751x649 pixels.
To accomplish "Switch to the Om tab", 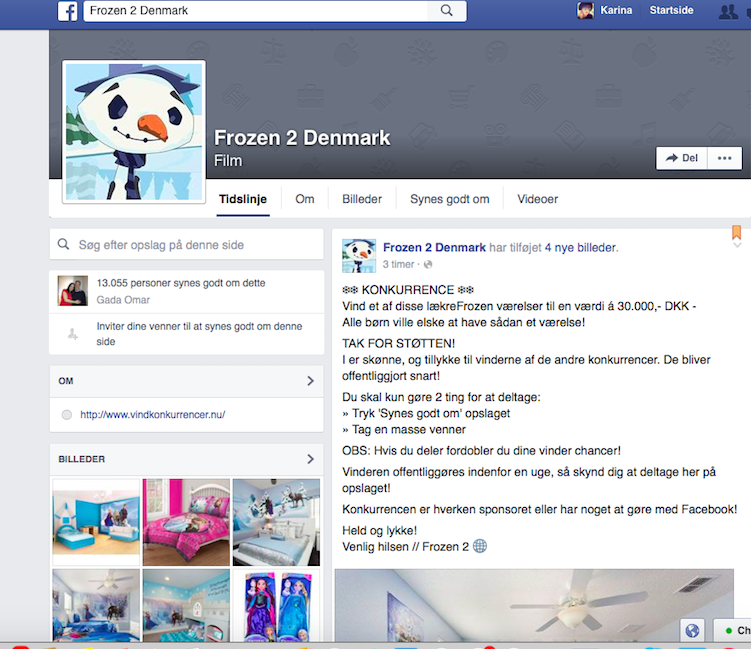I will point(305,199).
